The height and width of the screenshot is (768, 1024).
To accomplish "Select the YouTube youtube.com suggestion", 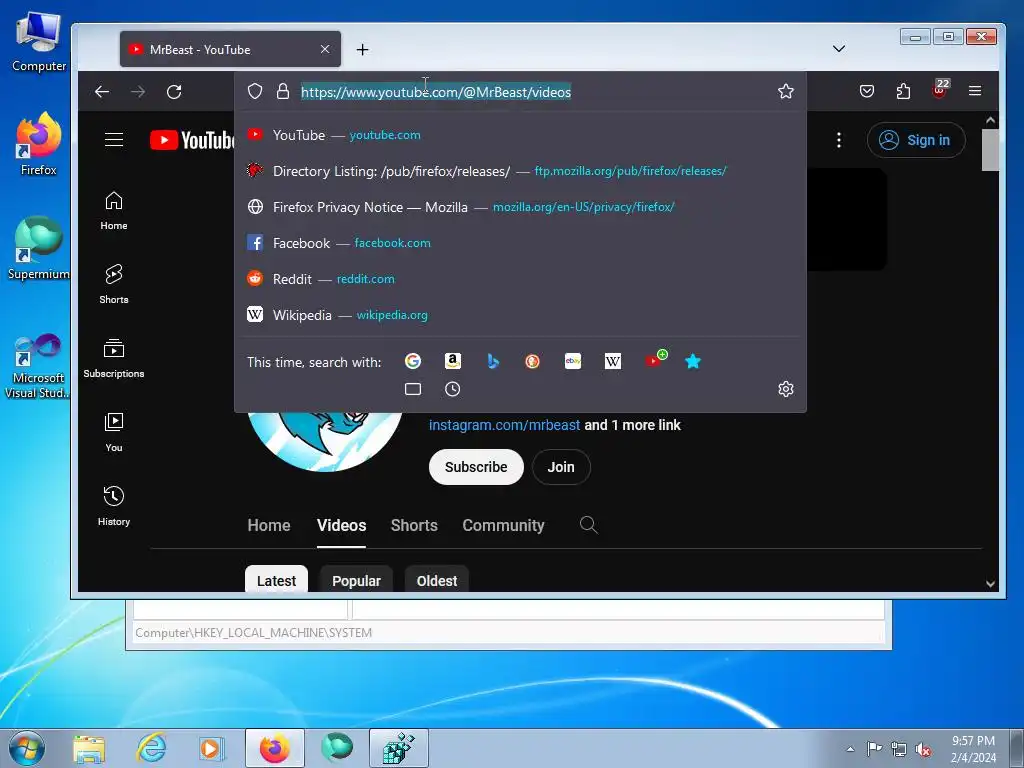I will [520, 135].
